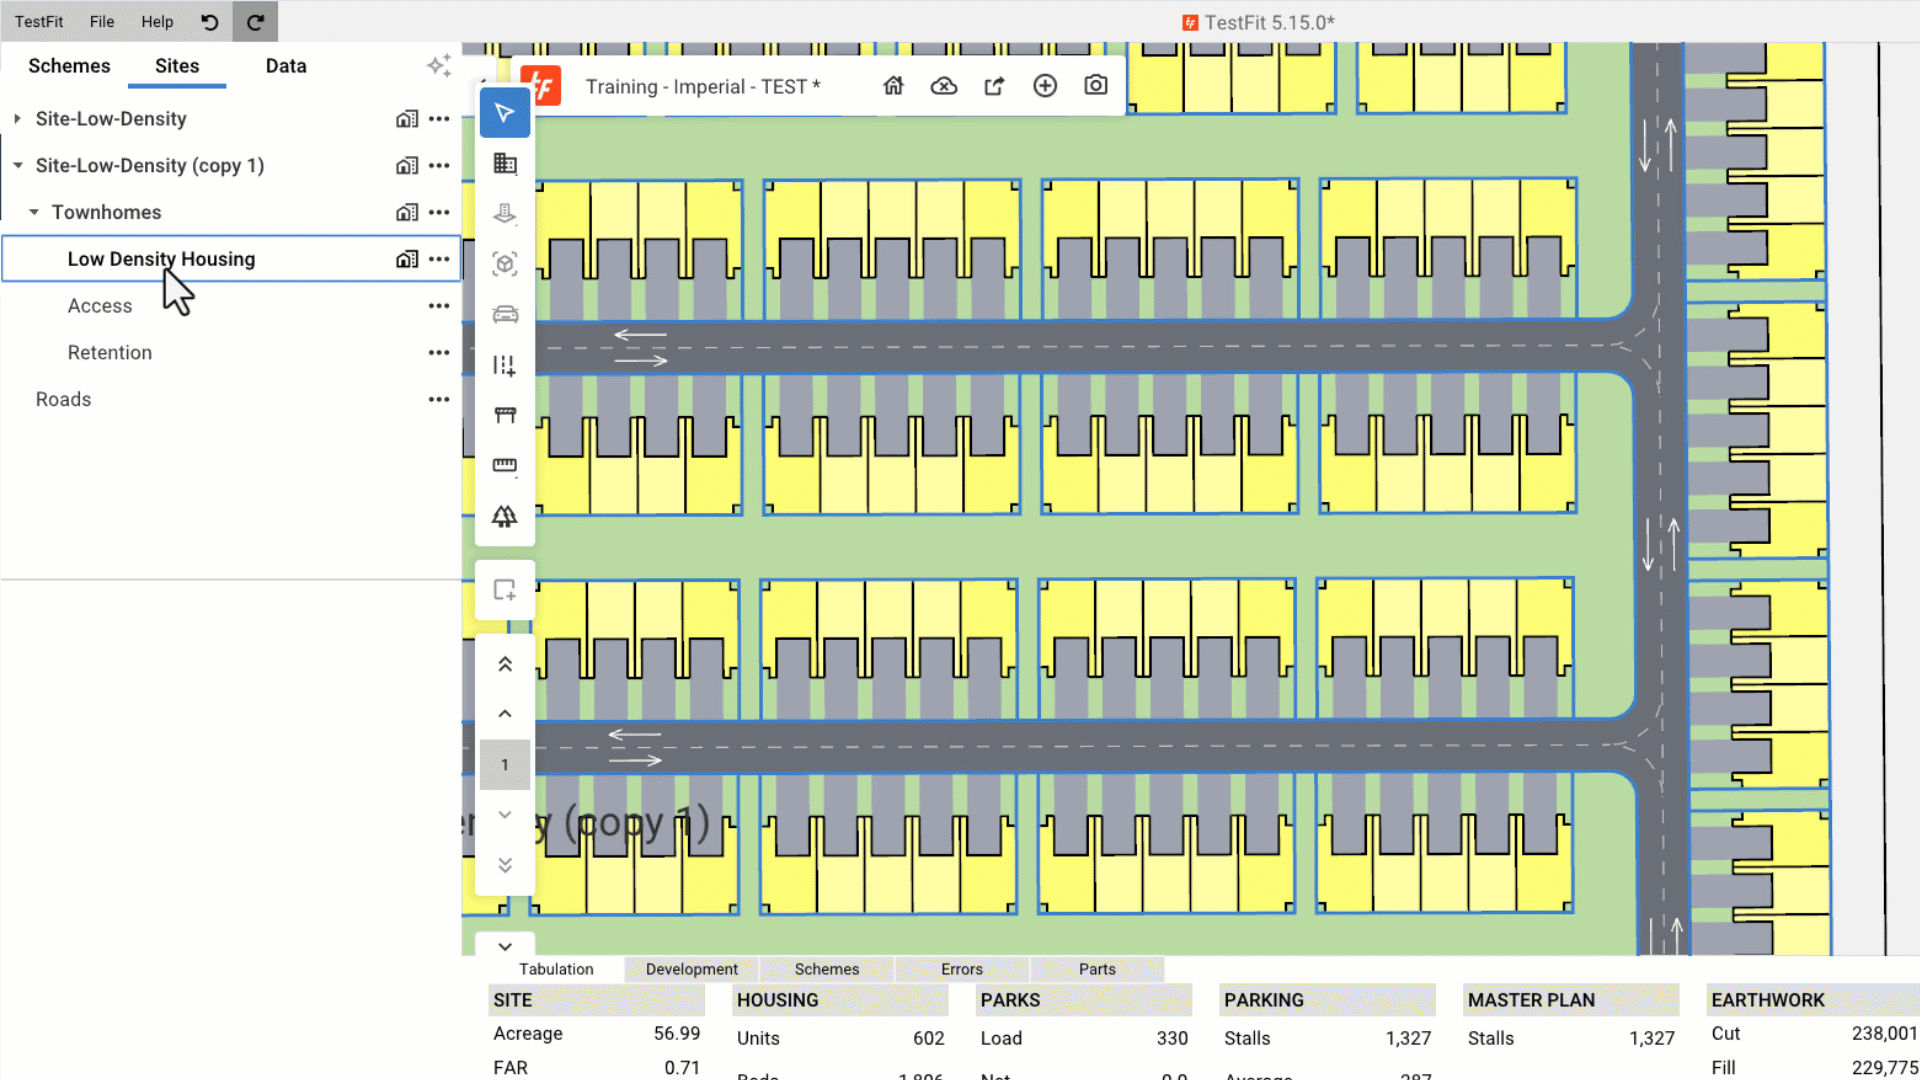Toggle the building icon for Site-Low-Density
The height and width of the screenshot is (1080, 1920).
(406, 119)
